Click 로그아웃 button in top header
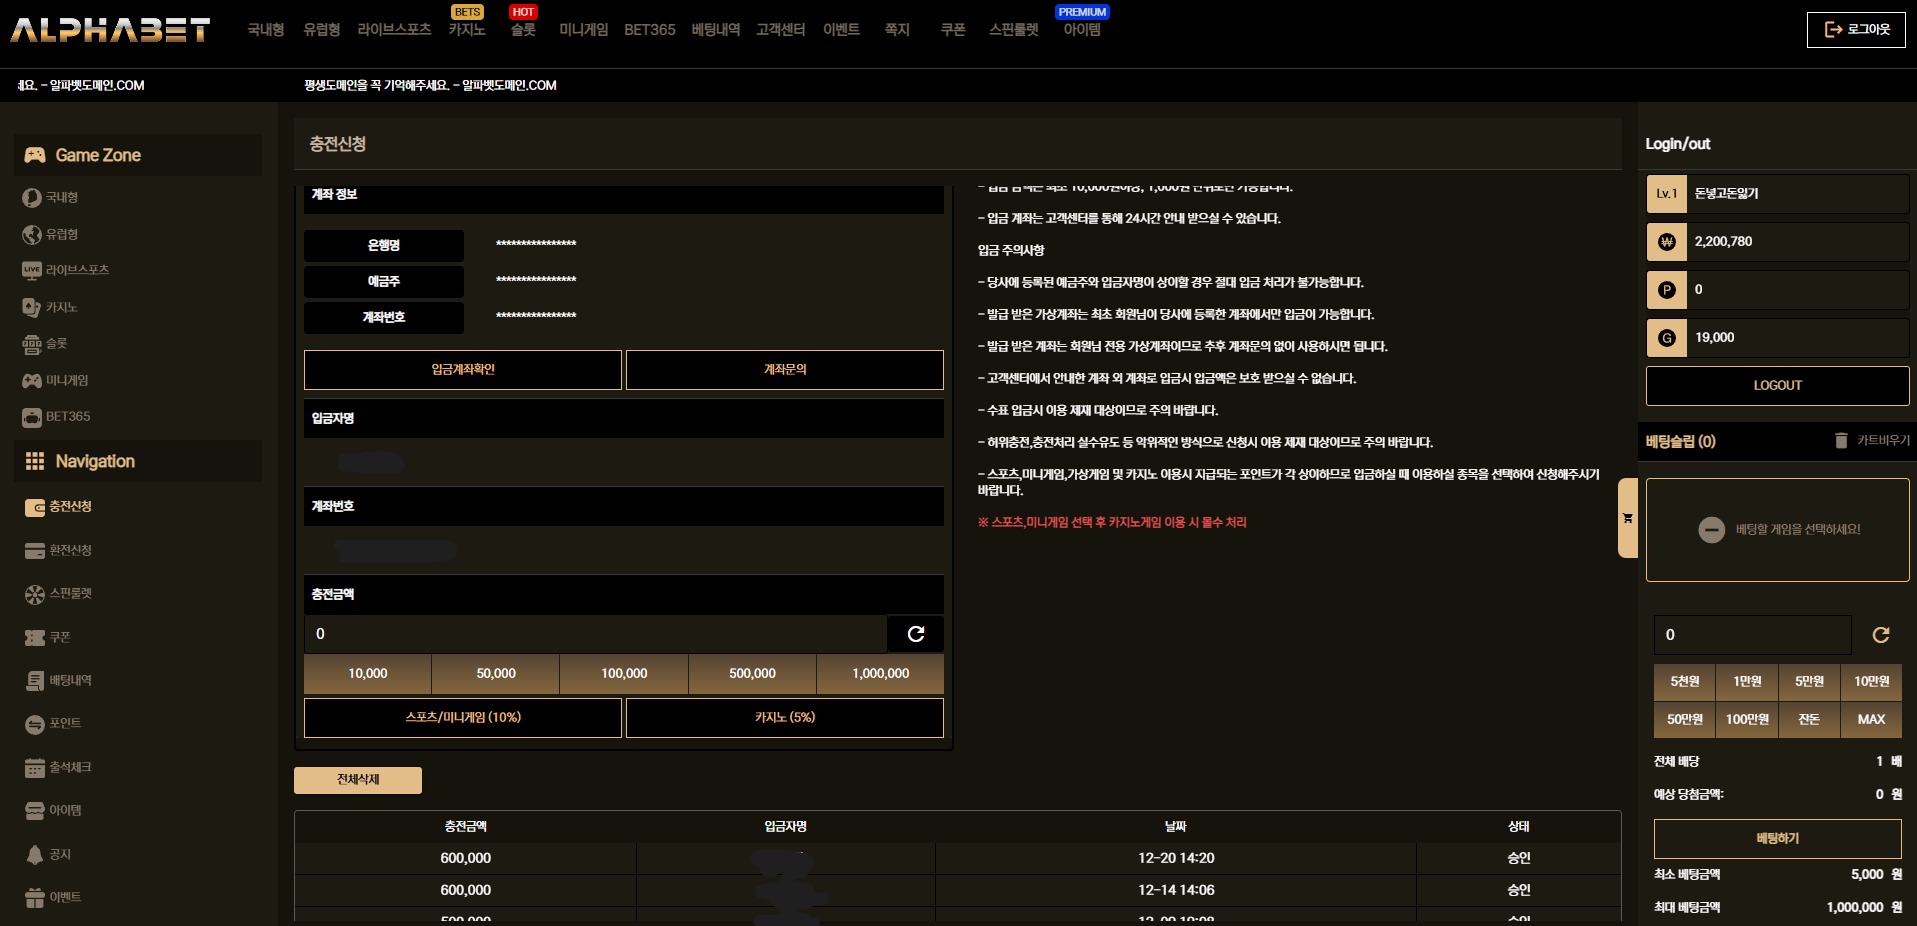 [x=1856, y=30]
